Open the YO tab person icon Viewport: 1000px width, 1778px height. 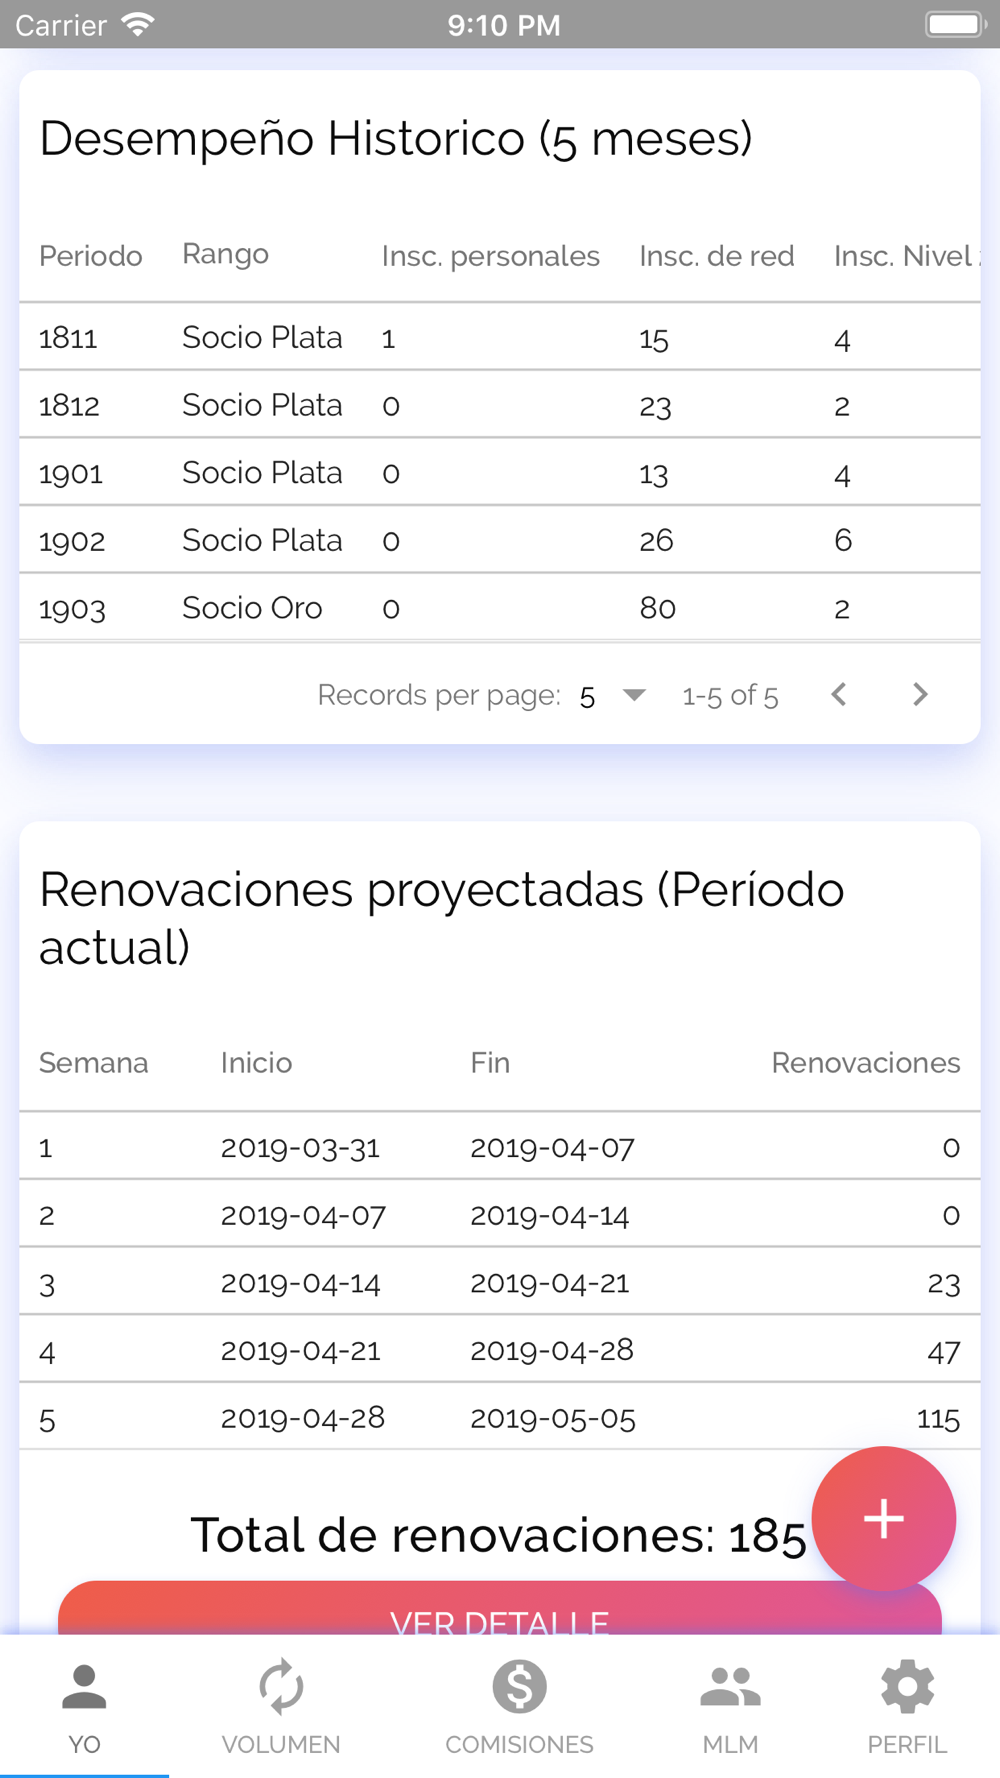(84, 1687)
